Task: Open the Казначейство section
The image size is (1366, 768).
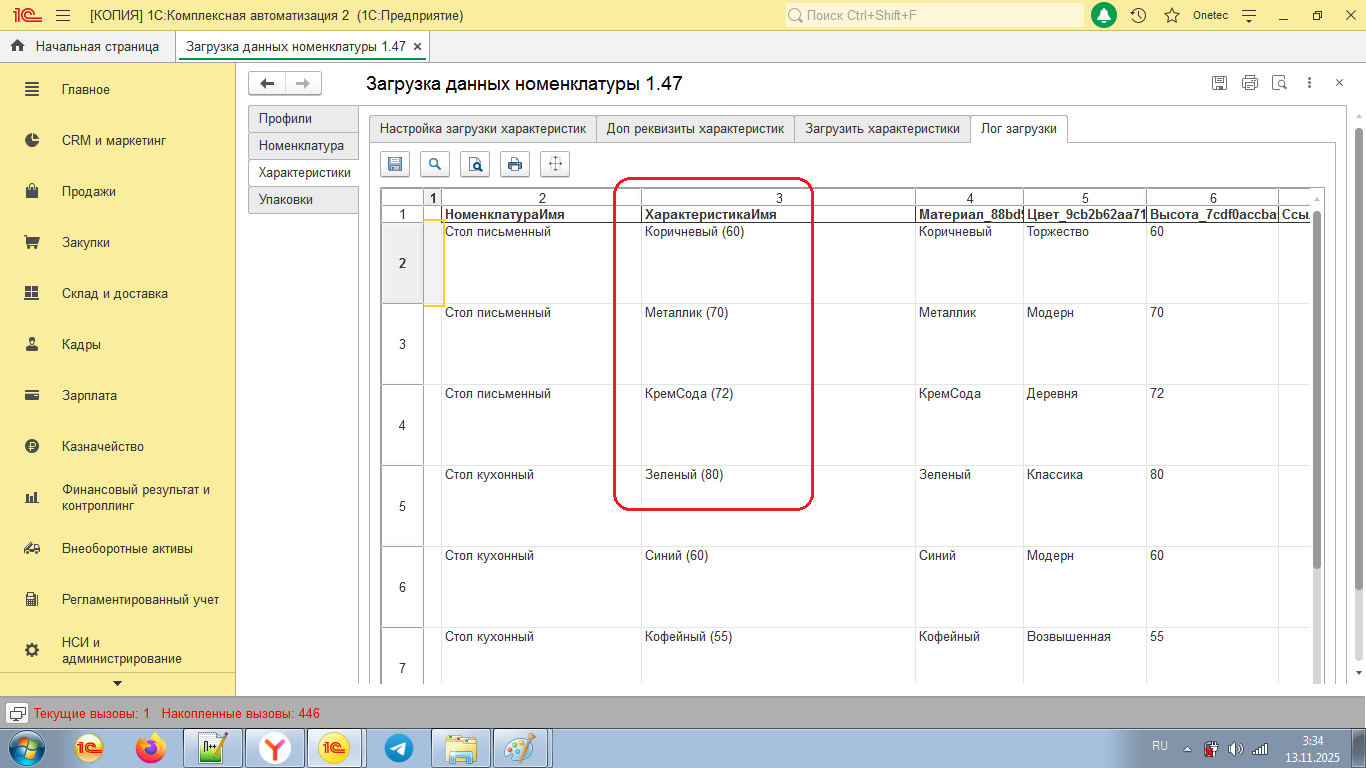Action: [x=118, y=447]
